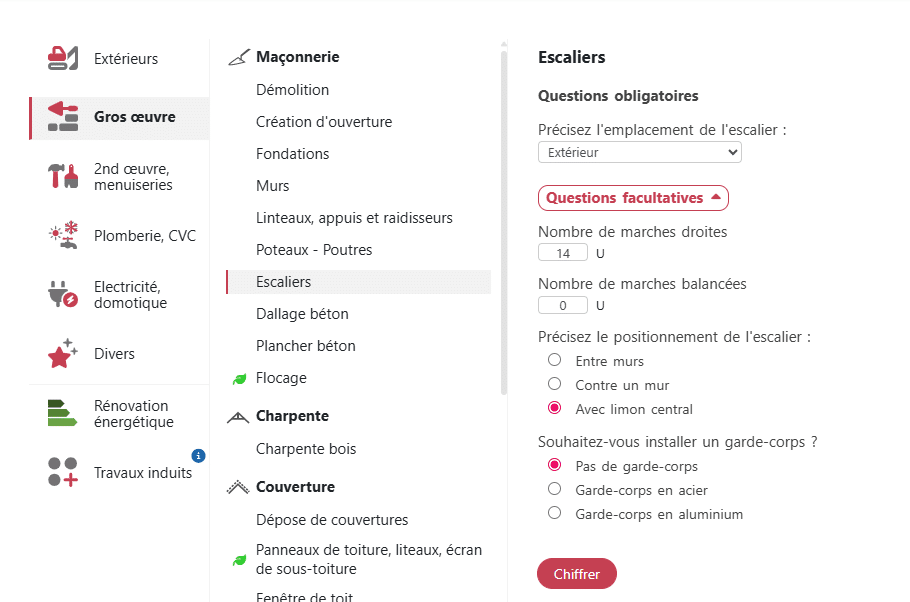Screen dimensions: 910x602
Task: Click the Charpente section header
Action: 292,416
